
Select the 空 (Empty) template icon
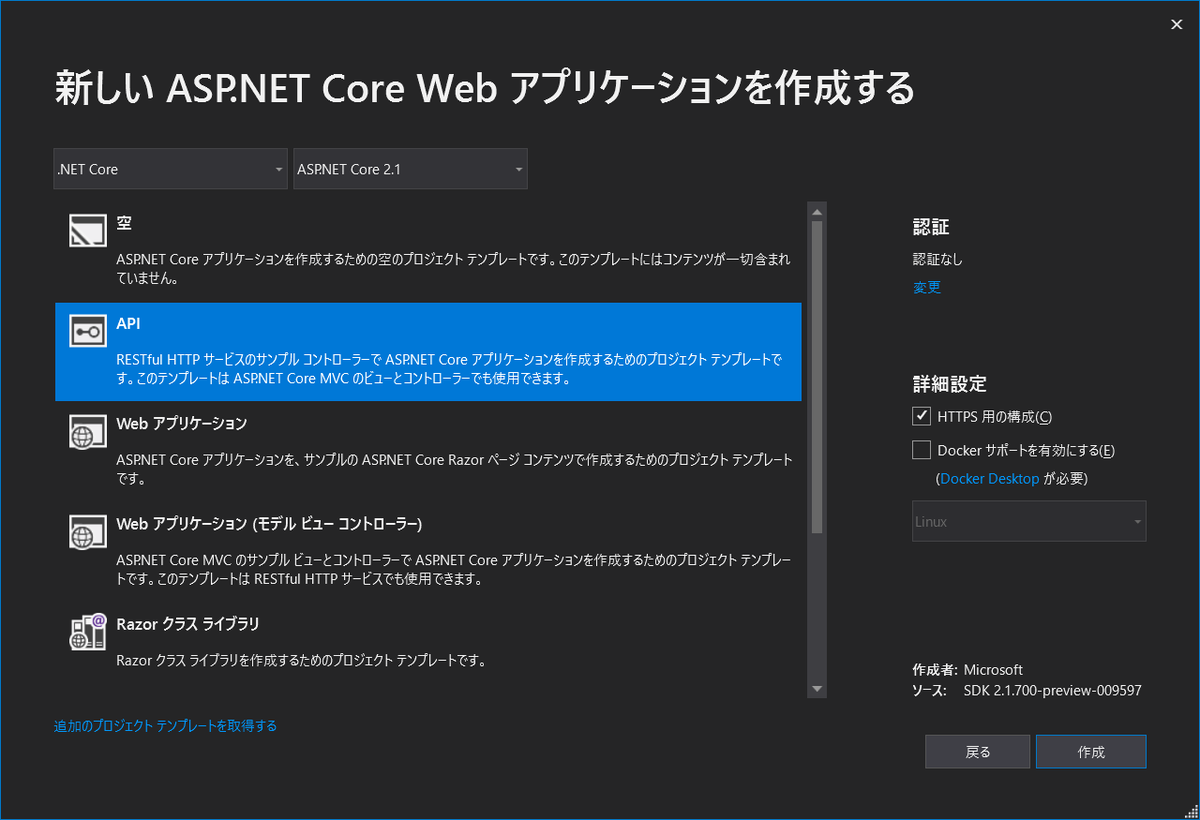click(88, 231)
